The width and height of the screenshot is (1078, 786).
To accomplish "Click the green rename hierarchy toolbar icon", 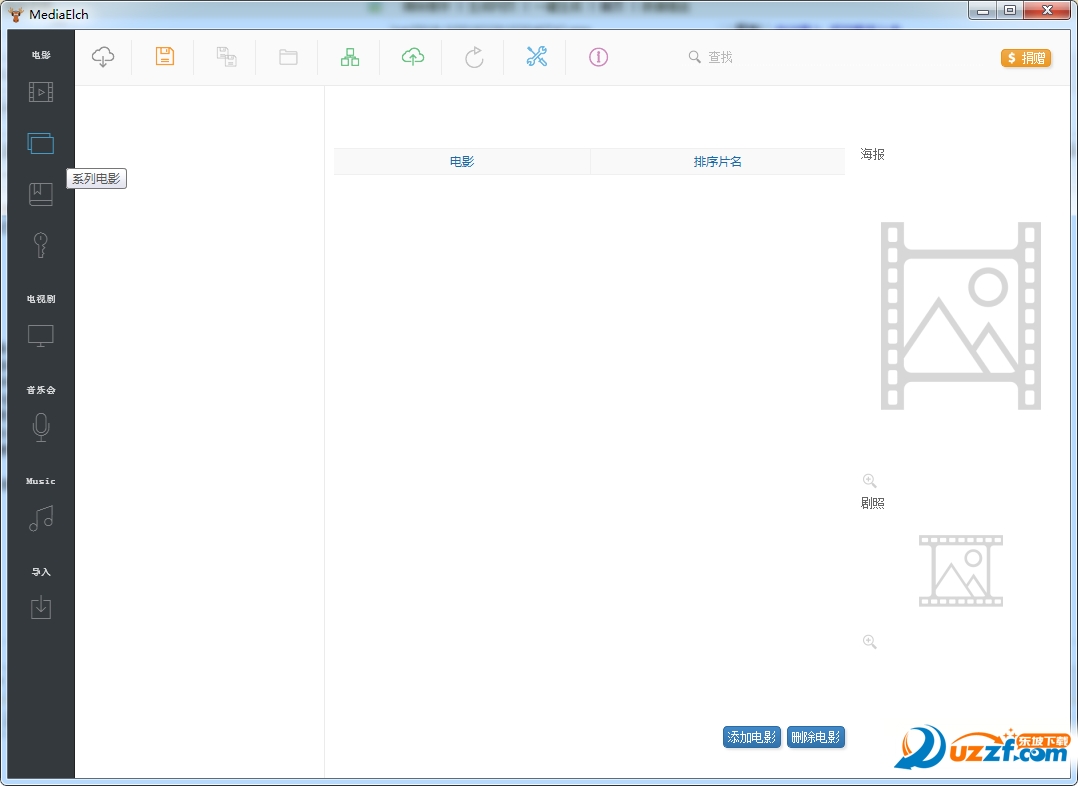I will [x=350, y=56].
